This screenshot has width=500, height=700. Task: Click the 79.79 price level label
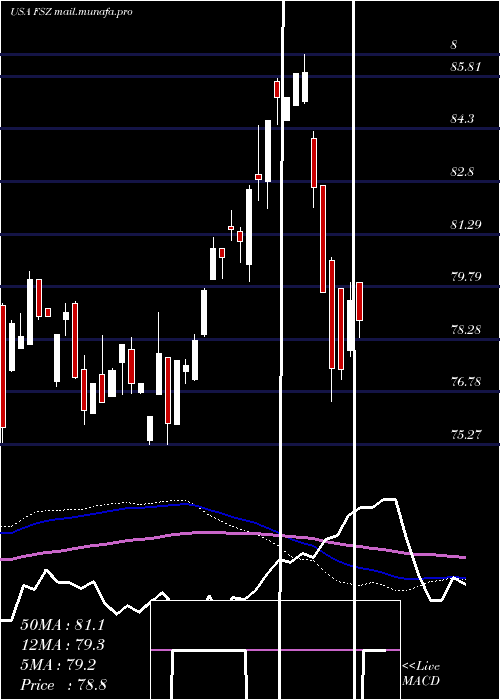point(466,277)
